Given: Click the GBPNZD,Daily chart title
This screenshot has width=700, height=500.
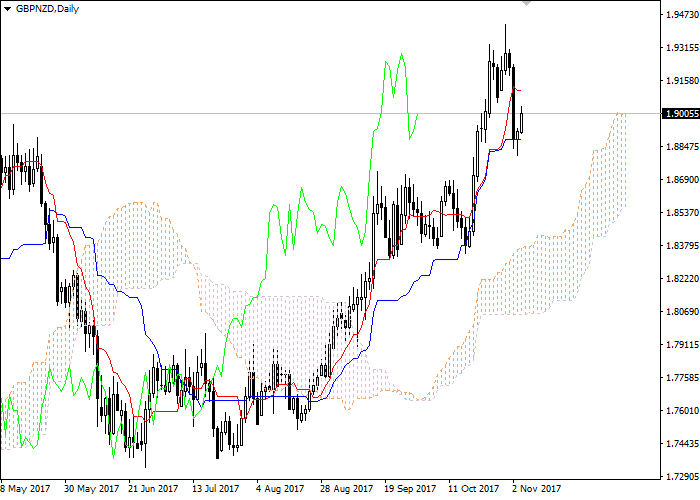Looking at the screenshot, I should click(47, 9).
